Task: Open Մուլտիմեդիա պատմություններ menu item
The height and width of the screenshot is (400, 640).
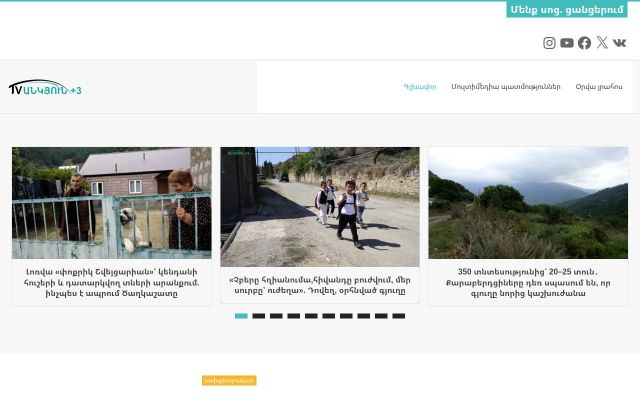Action: point(506,87)
